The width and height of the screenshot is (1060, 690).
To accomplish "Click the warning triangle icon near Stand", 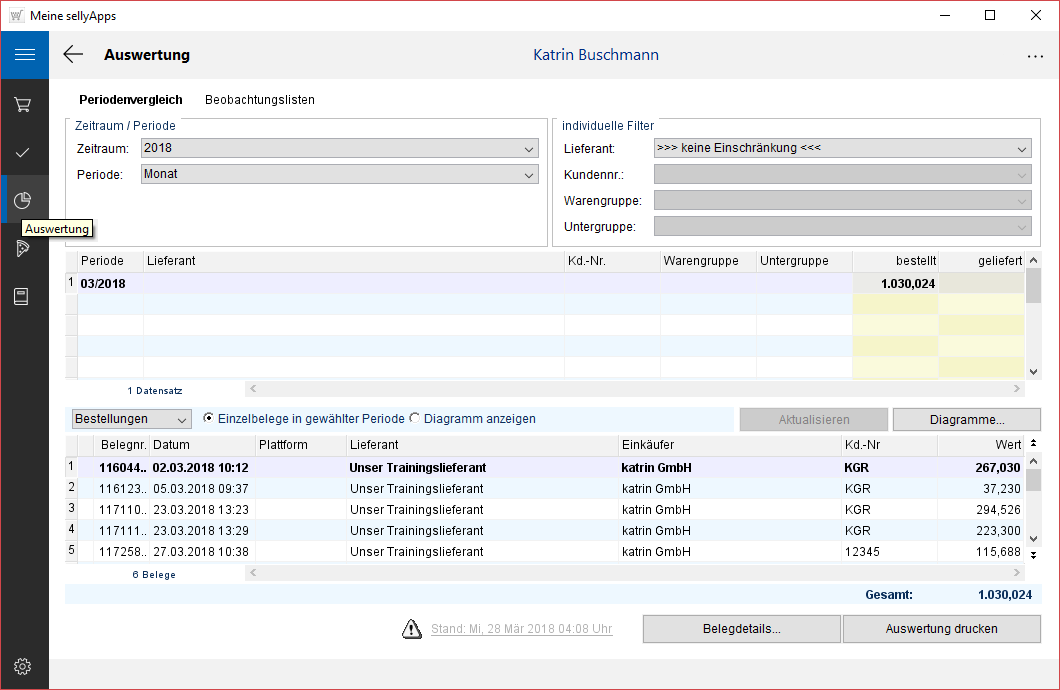I will tap(412, 629).
